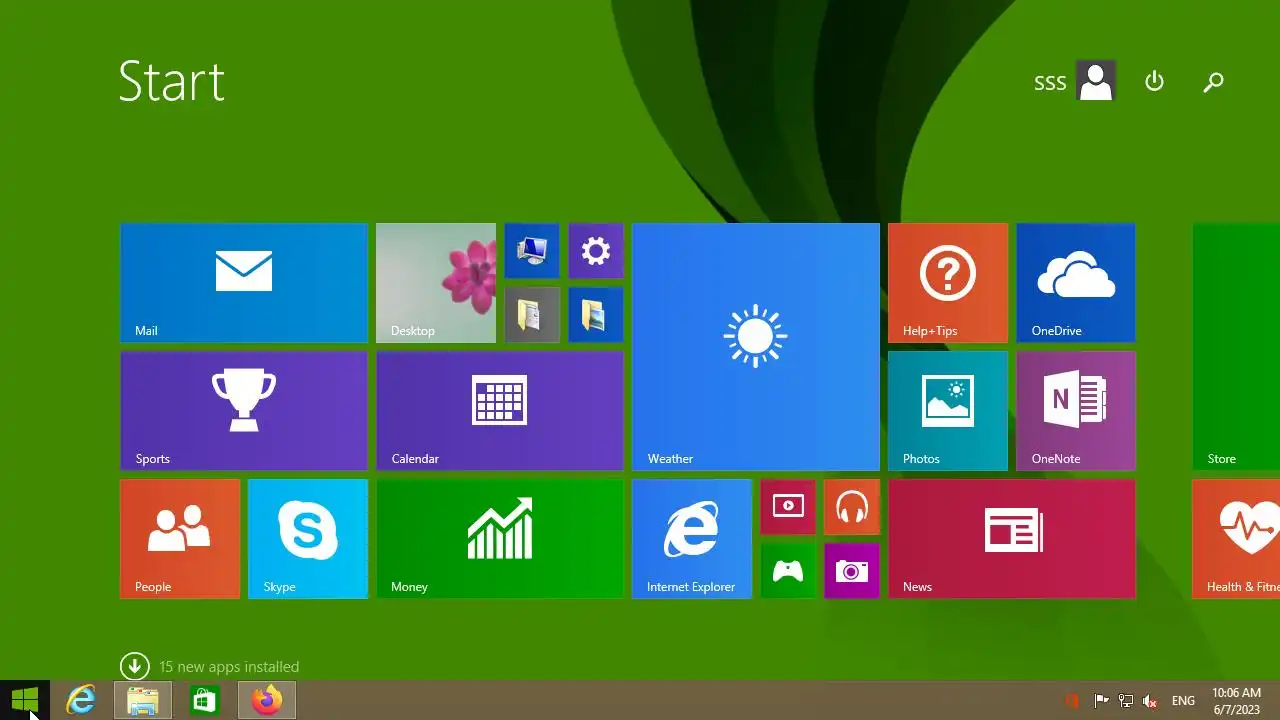The height and width of the screenshot is (720, 1280).
Task: Show all apps with the down arrow
Action: click(x=135, y=666)
